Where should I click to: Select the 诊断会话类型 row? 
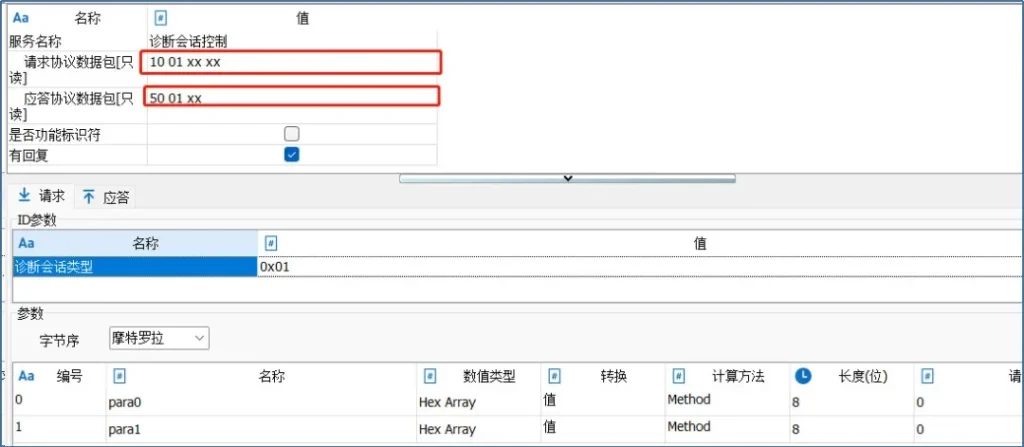pyautogui.click(x=134, y=267)
